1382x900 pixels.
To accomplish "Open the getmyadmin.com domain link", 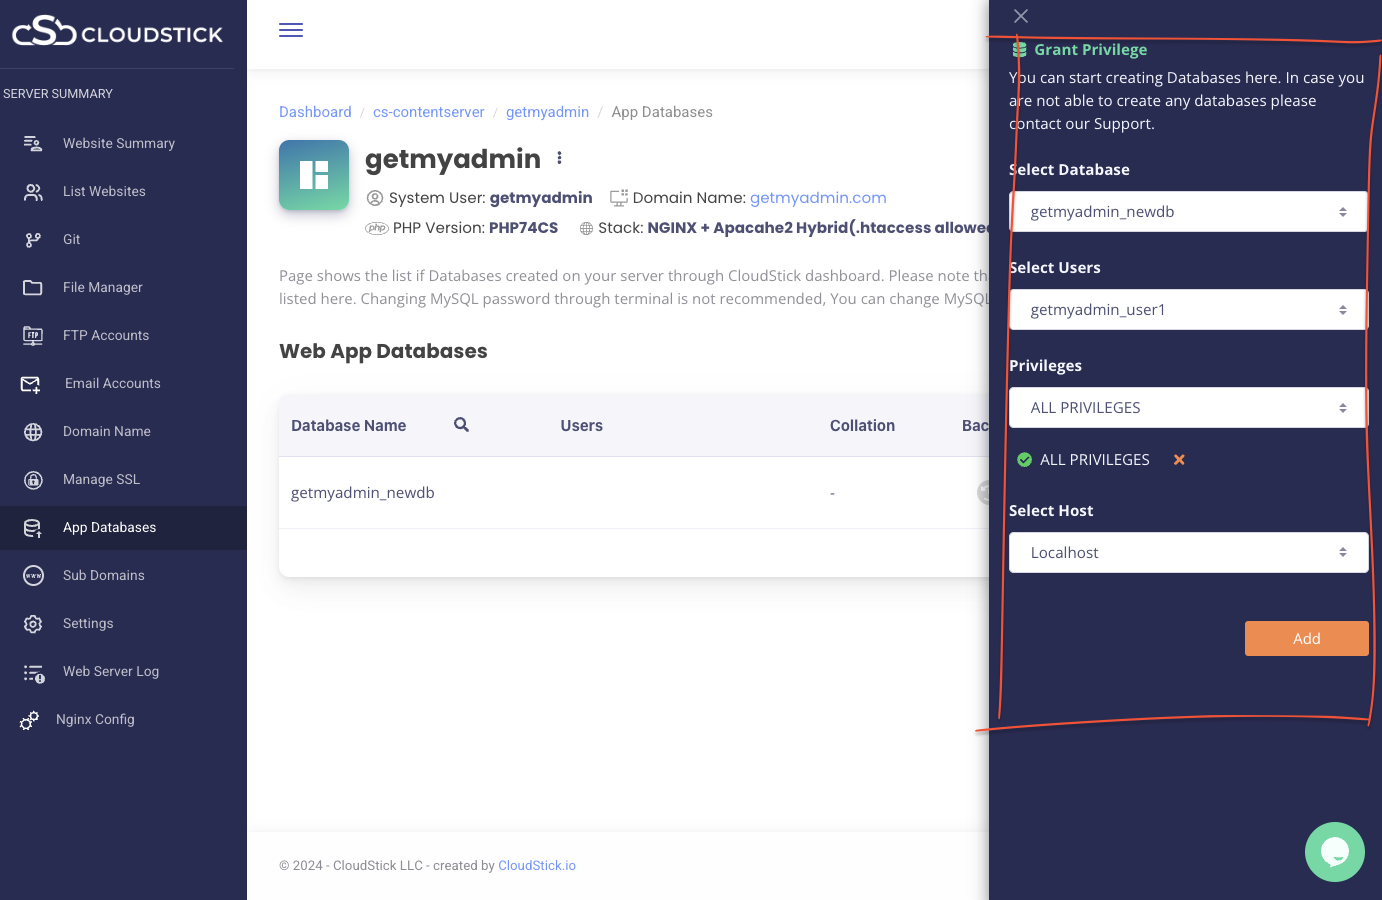I will (818, 198).
